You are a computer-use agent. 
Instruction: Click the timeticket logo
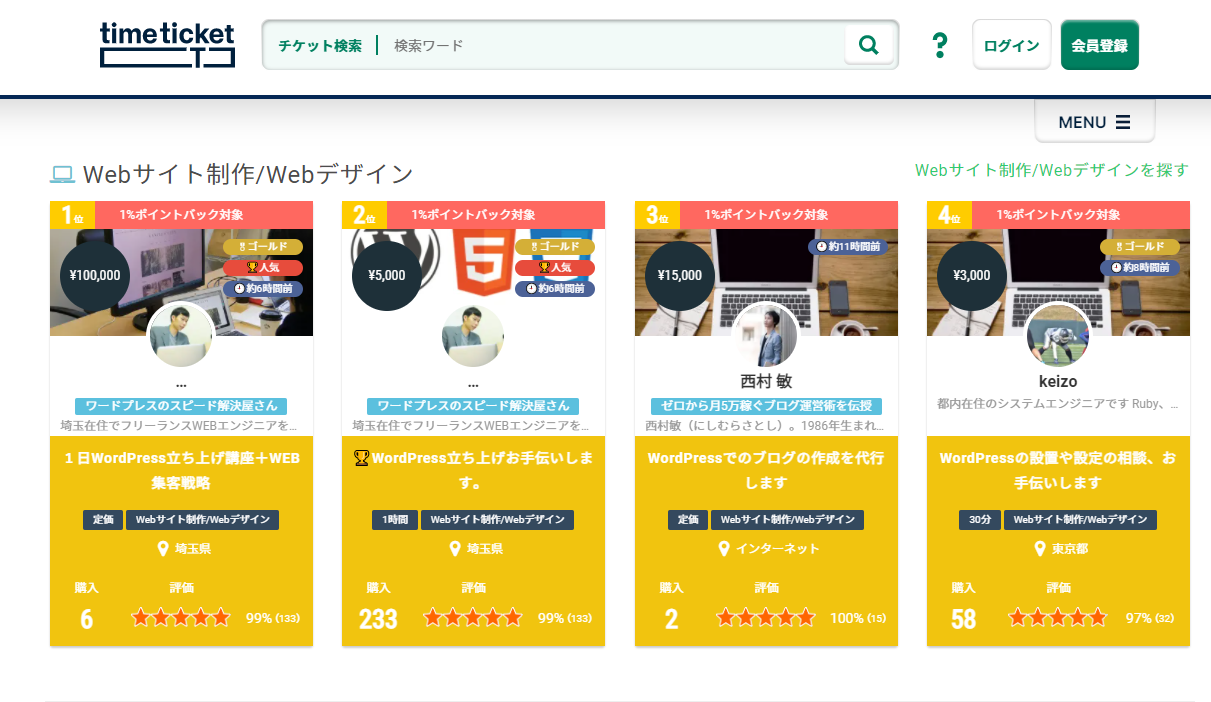click(166, 44)
